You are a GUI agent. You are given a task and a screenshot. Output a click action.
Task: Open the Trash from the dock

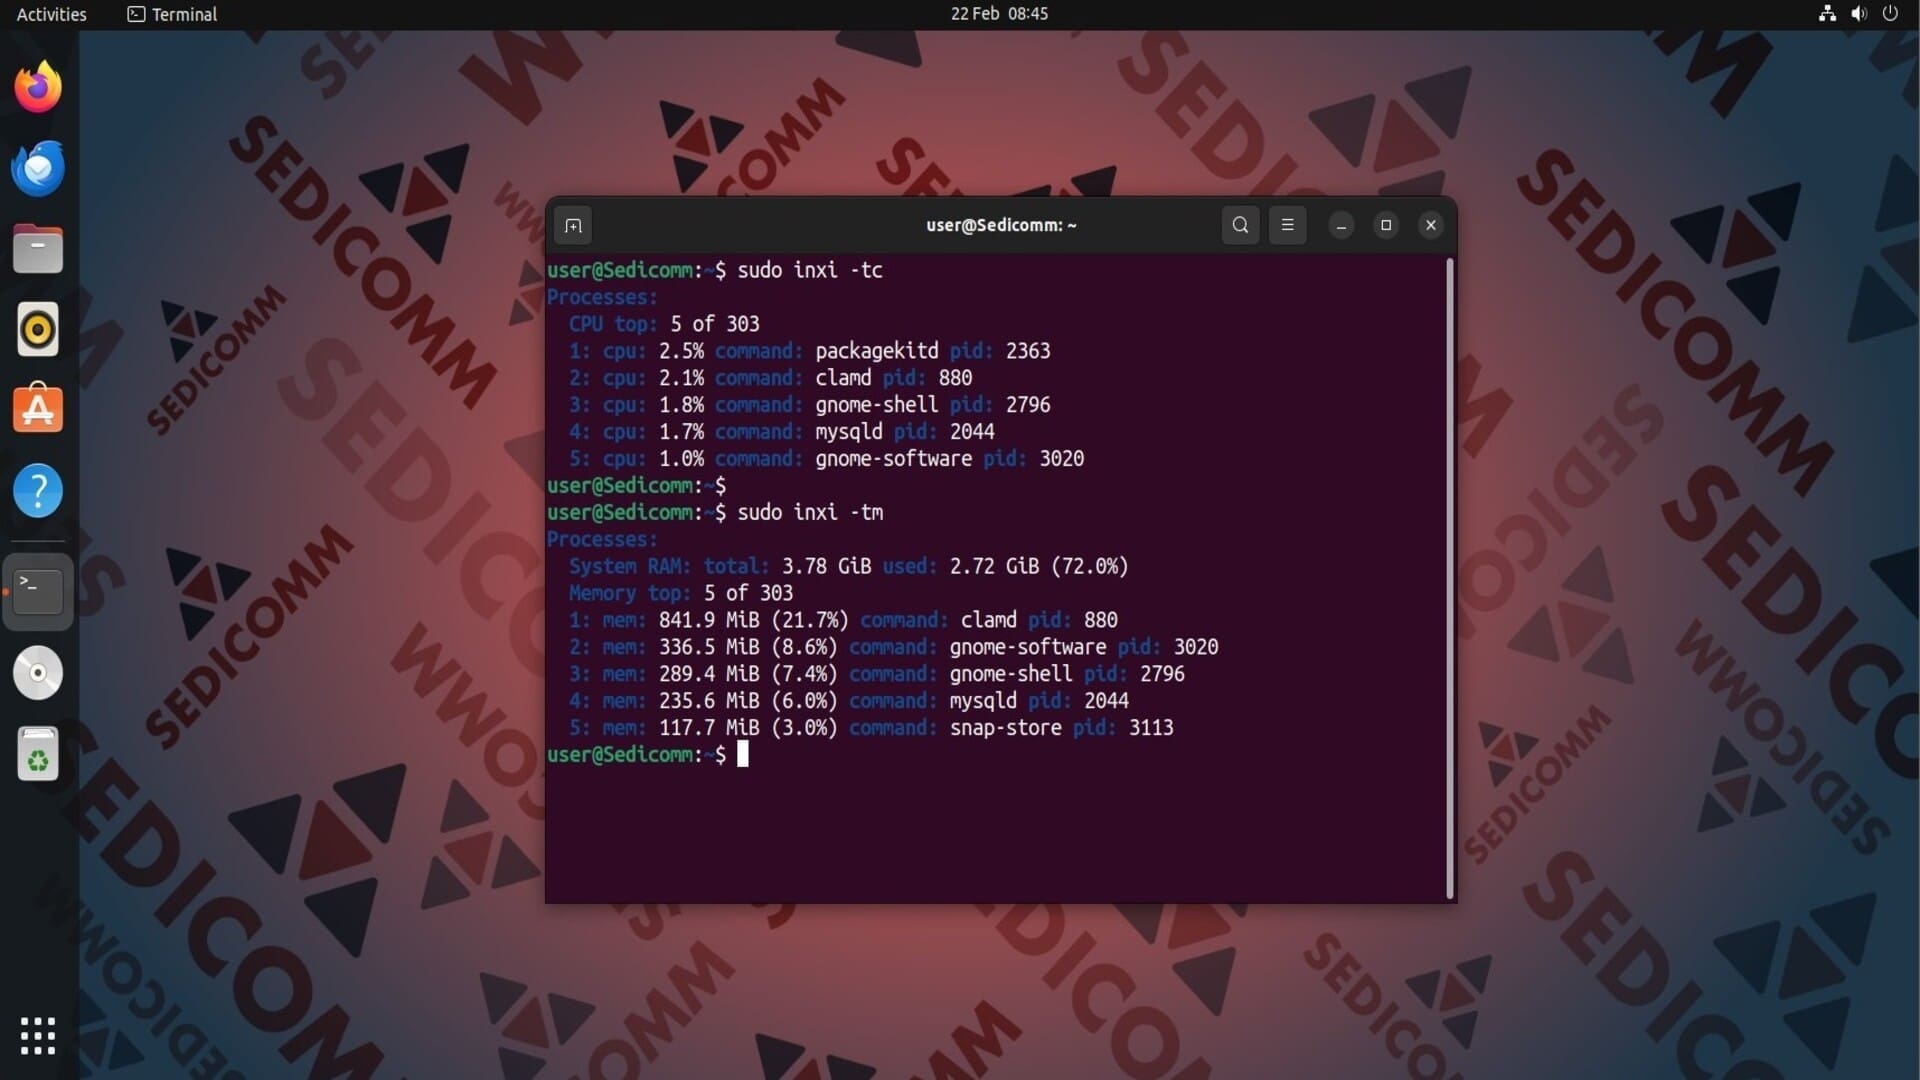38,754
